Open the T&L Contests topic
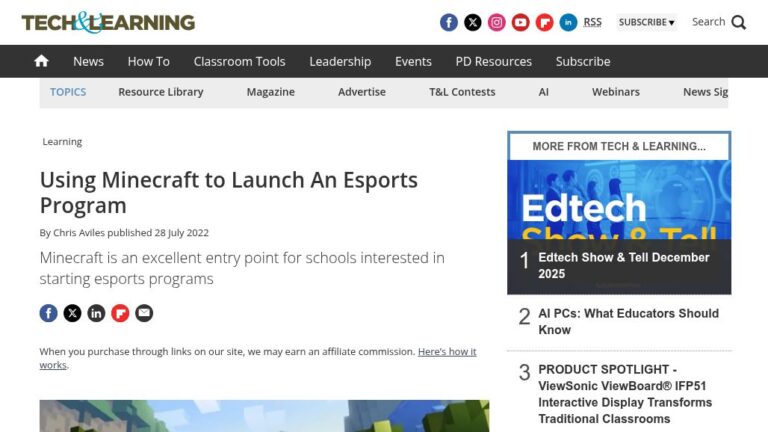Screen dimensions: 768x432 coord(462,92)
